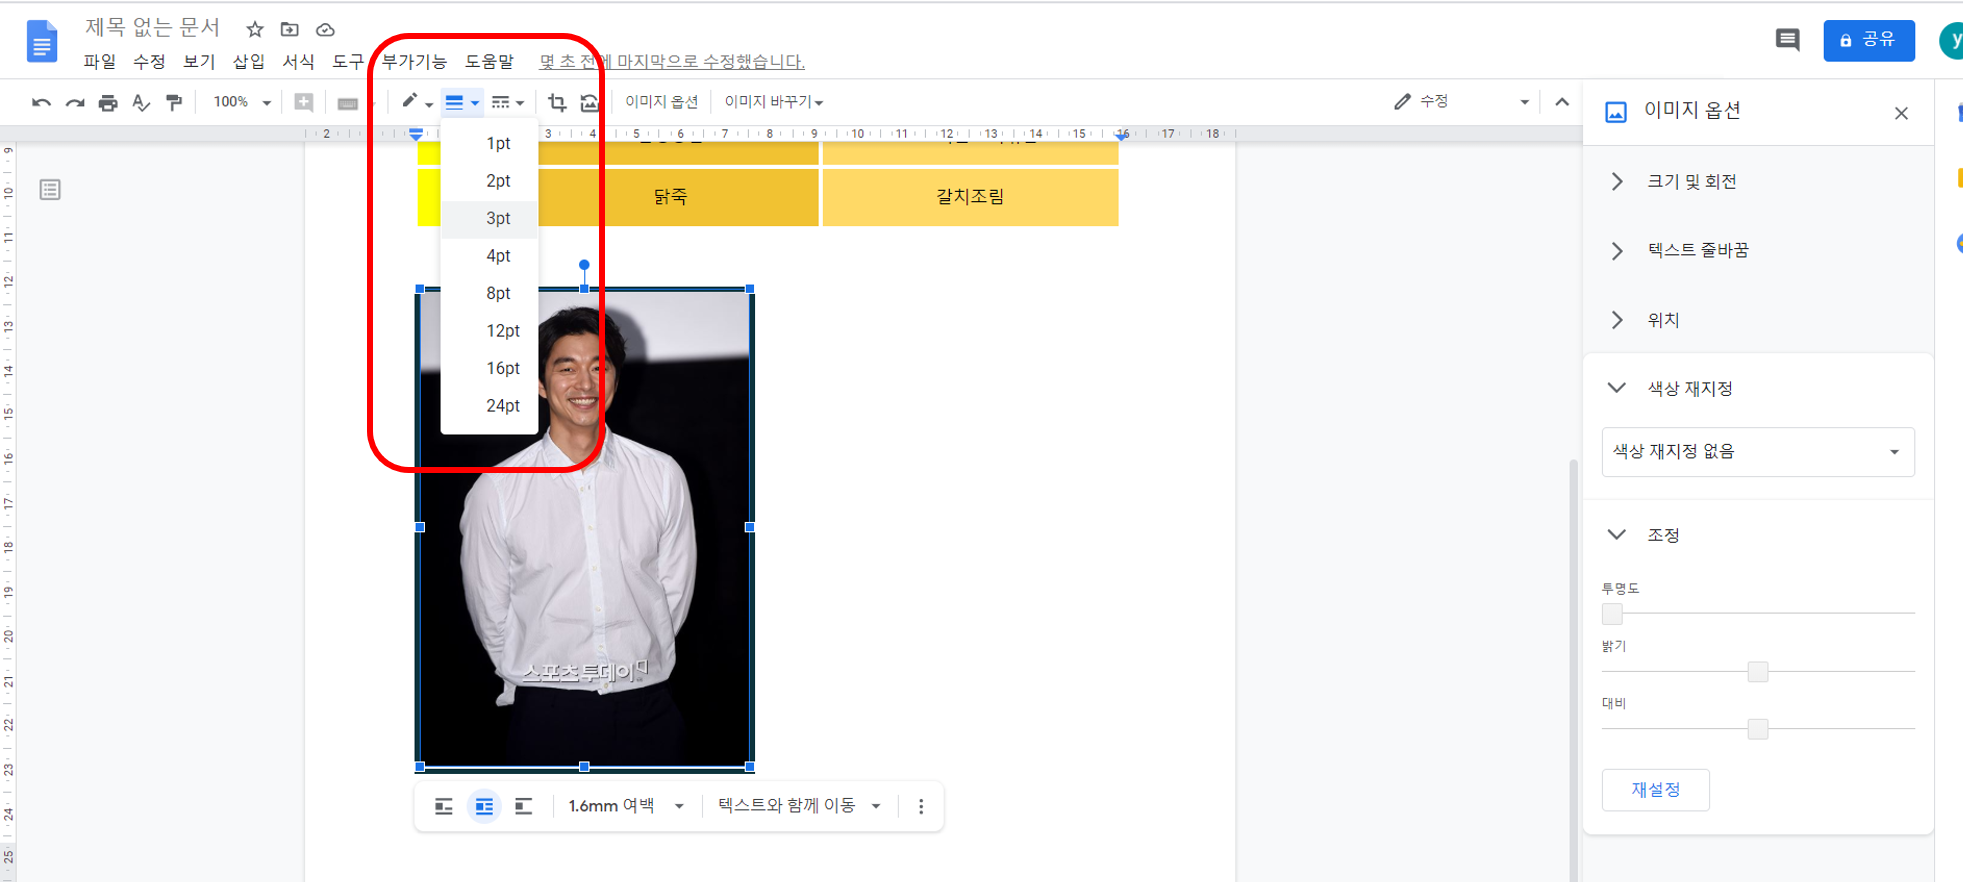The height and width of the screenshot is (882, 1963).
Task: Click the 밝기 brightness slider
Action: 1758,671
